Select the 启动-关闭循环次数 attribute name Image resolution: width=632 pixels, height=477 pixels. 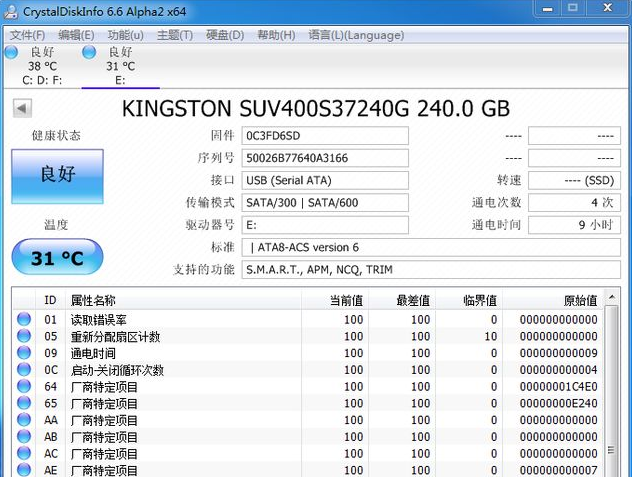pos(117,370)
